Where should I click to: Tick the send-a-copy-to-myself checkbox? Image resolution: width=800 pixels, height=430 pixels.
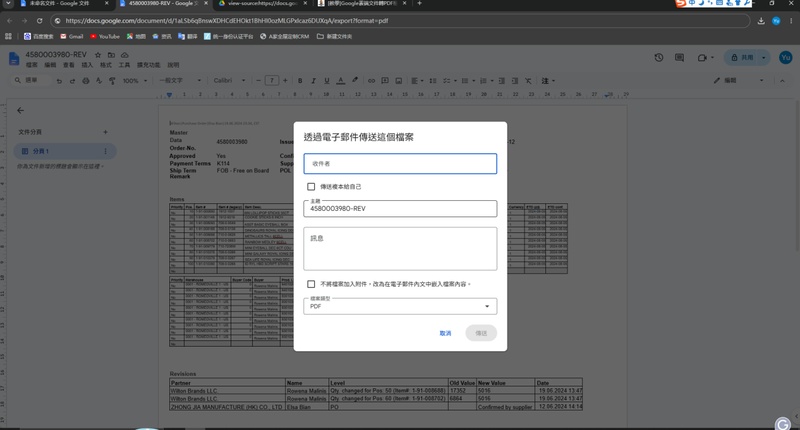point(311,187)
